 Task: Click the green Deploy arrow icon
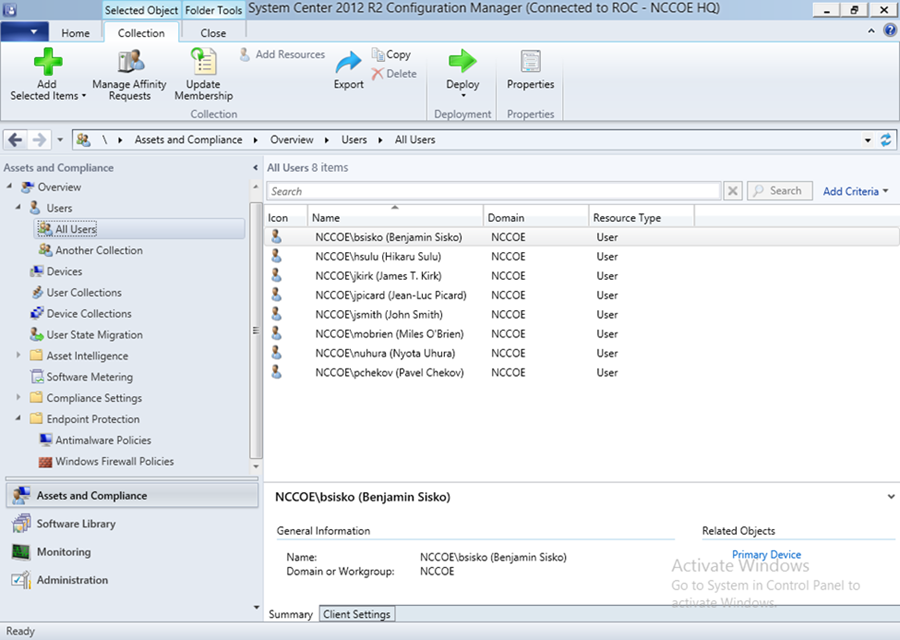462,60
